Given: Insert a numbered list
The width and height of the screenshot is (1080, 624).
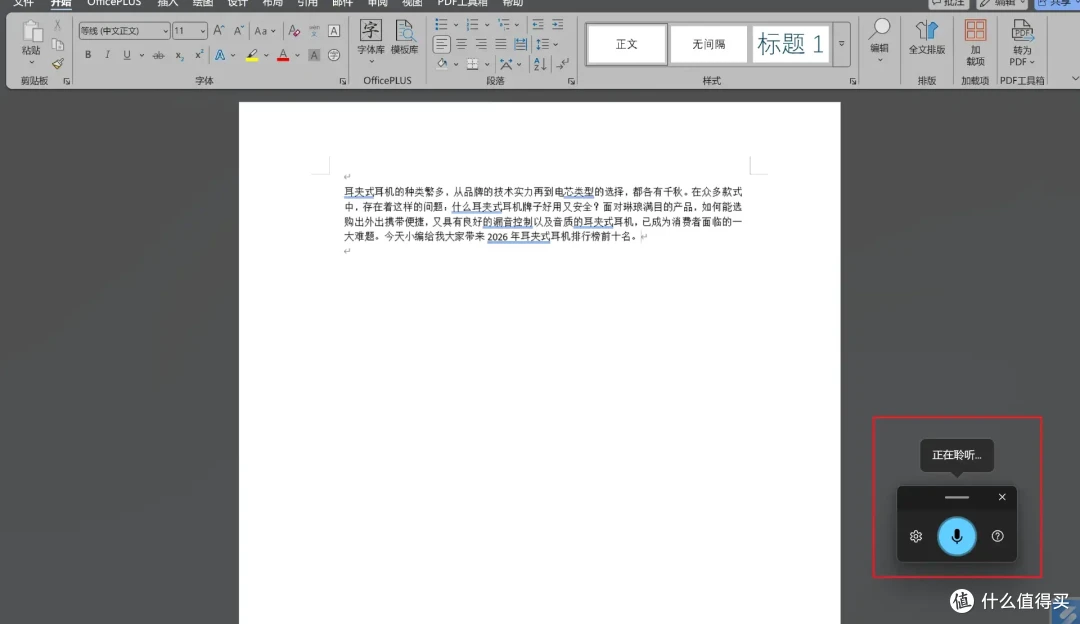Looking at the screenshot, I should point(472,25).
